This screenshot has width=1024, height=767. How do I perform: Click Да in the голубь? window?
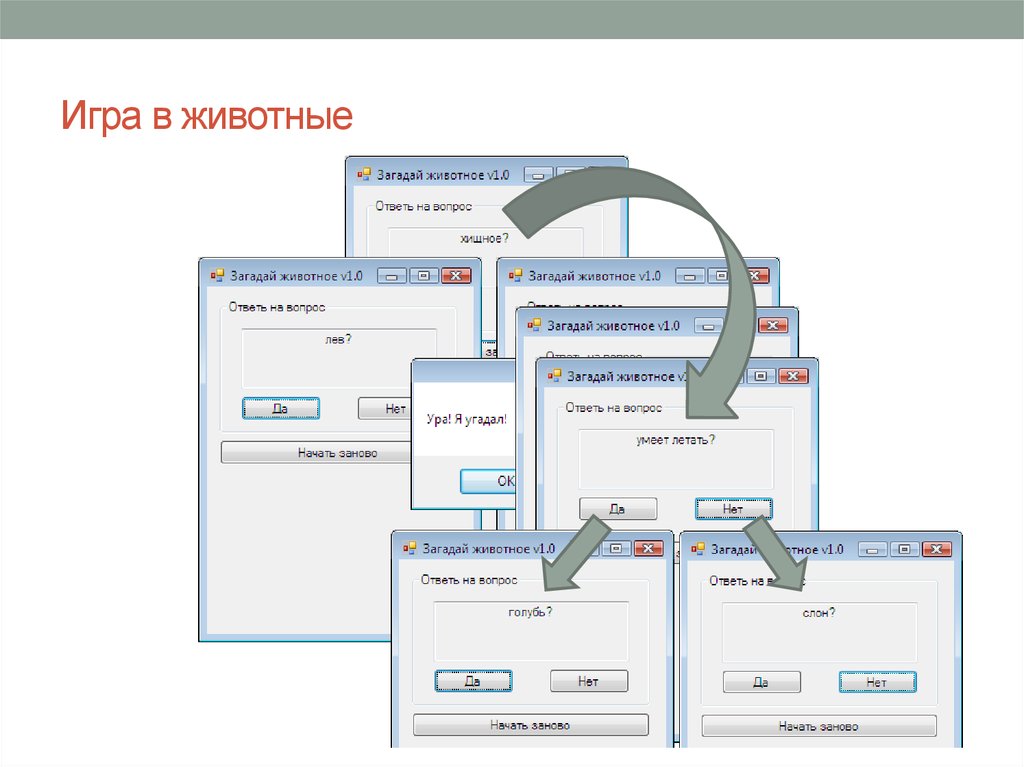click(x=473, y=681)
